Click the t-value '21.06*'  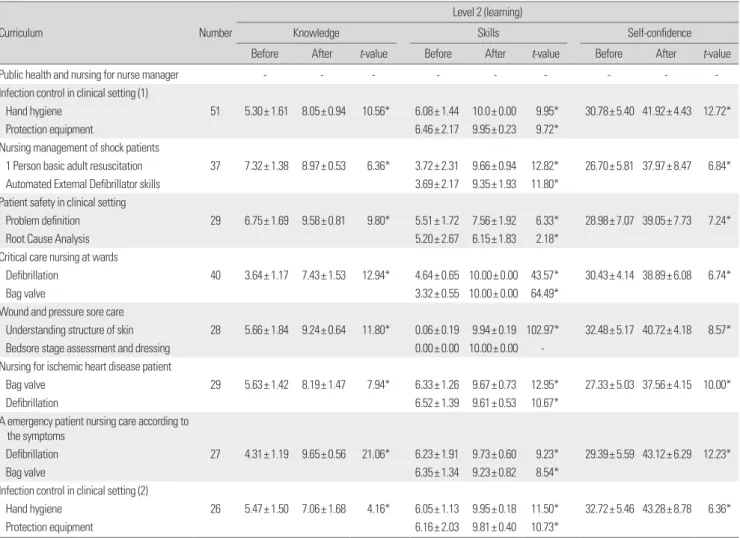coord(376,454)
